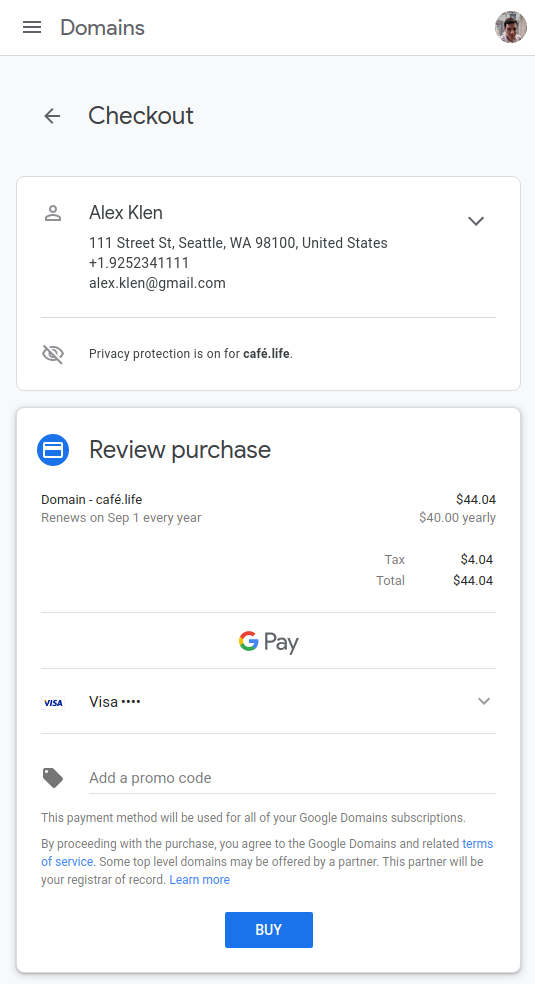The image size is (535, 984).
Task: Open the Learn more link
Action: tap(199, 880)
